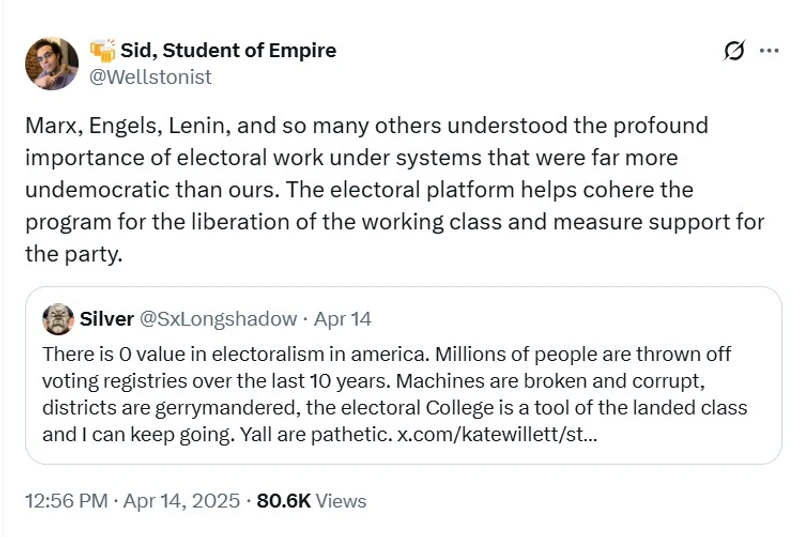Open Silver's small avatar in quoted post
This screenshot has height=537, width=800.
57,319
